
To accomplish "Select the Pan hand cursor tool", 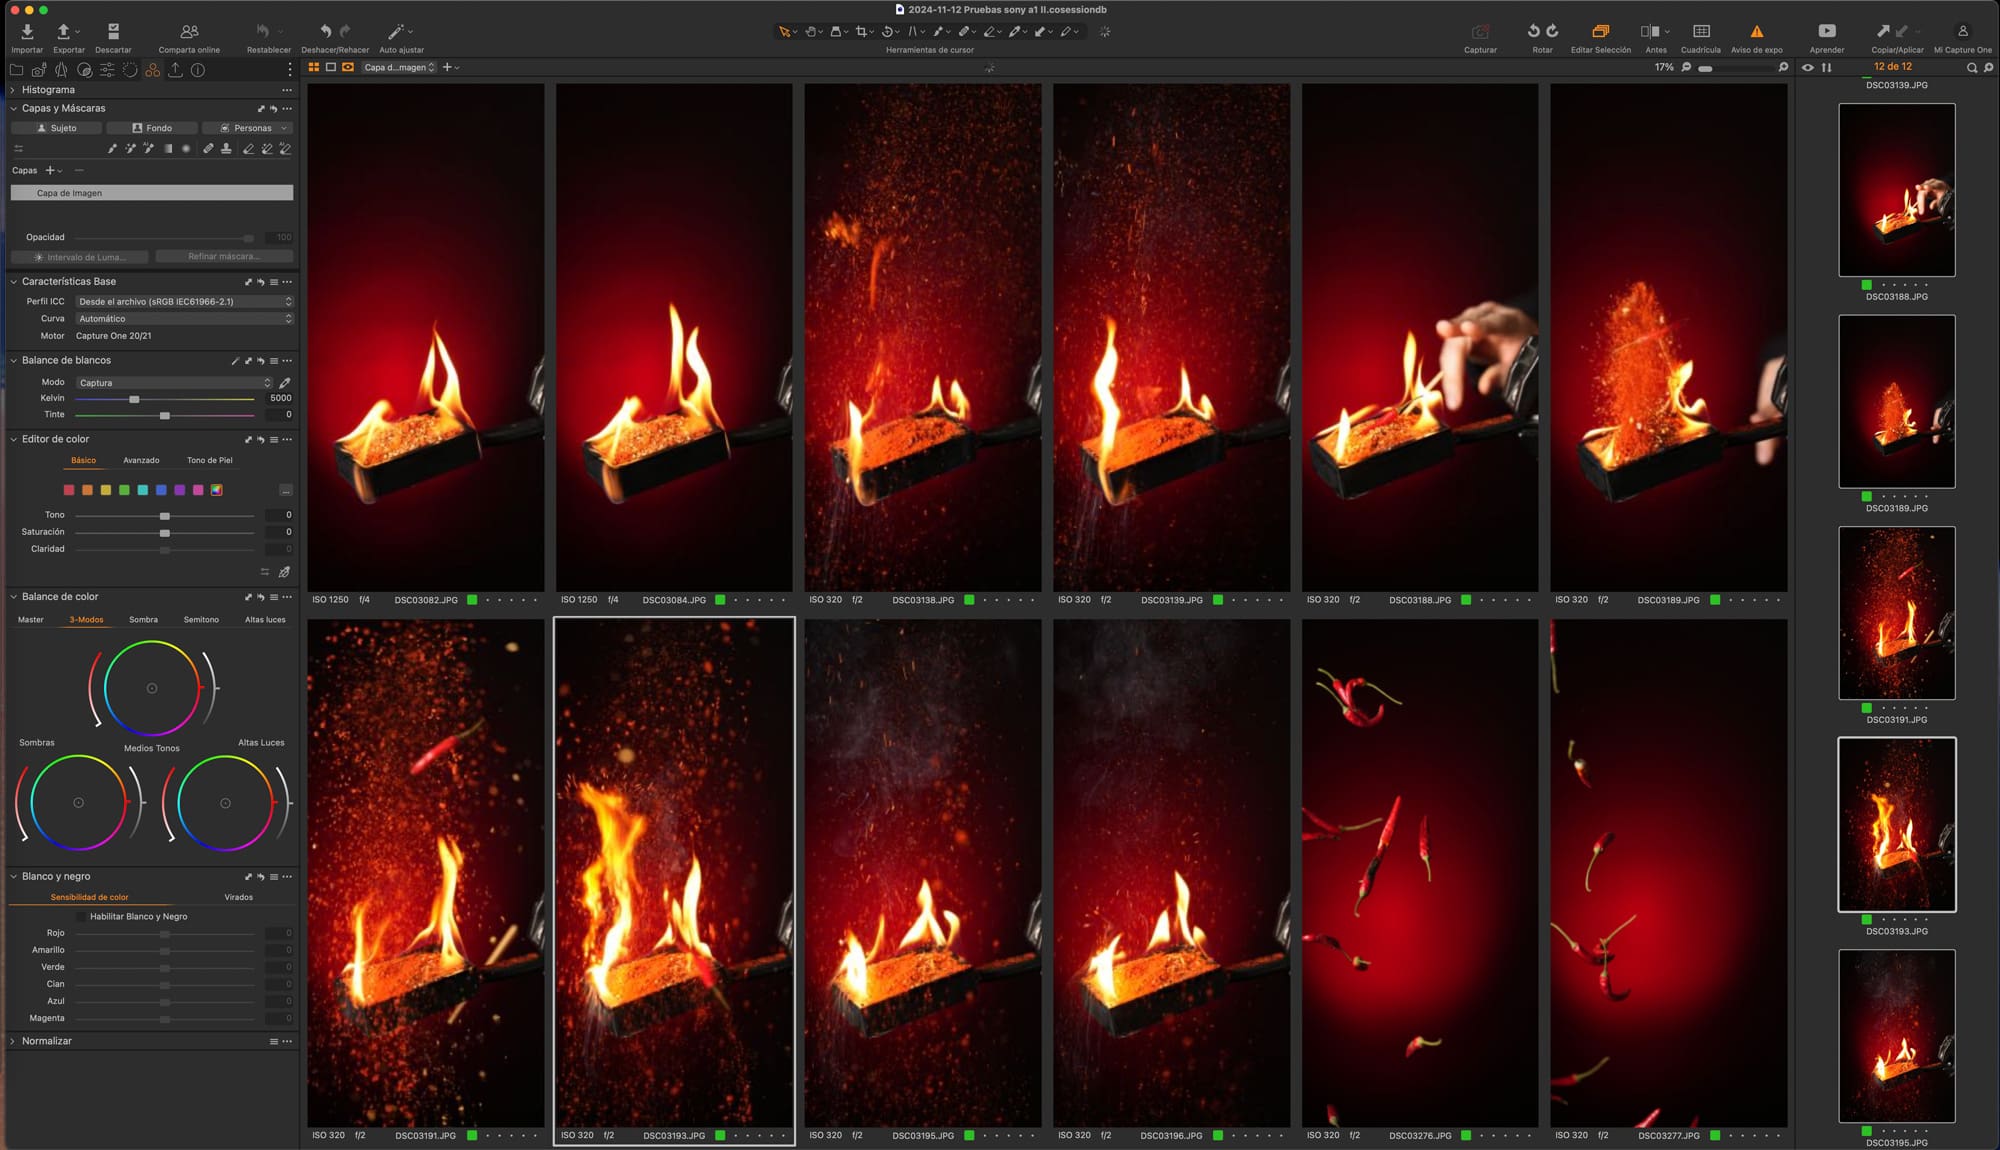I will pos(810,32).
